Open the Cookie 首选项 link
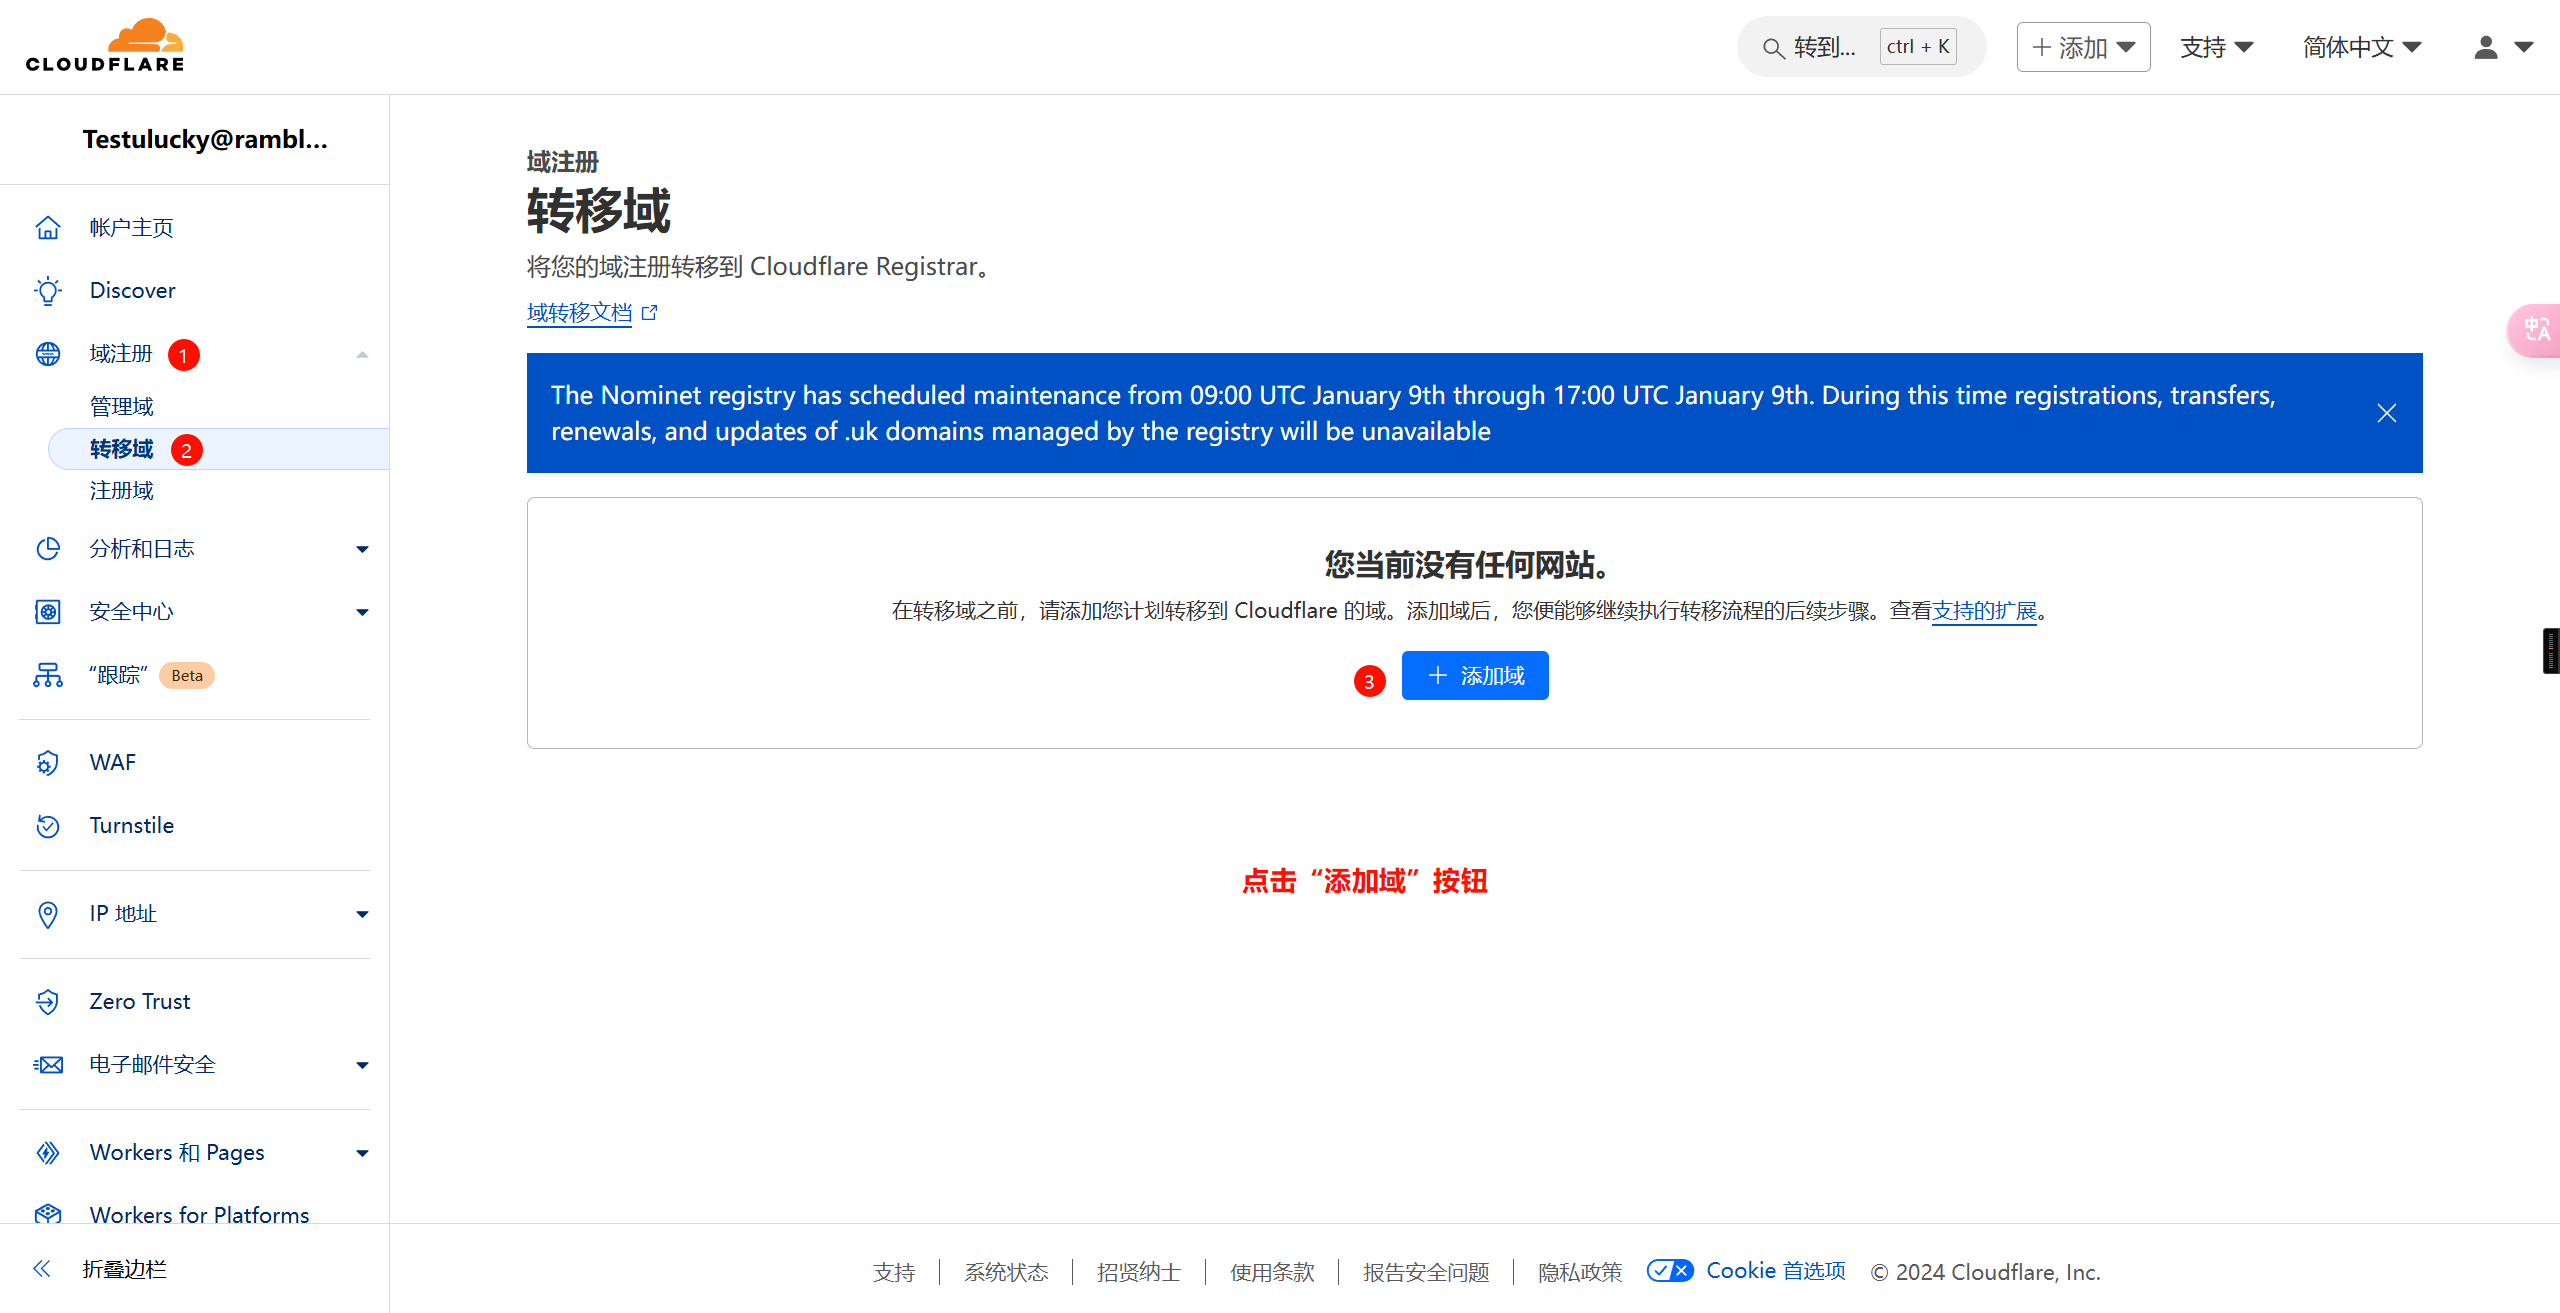 pos(1775,1271)
